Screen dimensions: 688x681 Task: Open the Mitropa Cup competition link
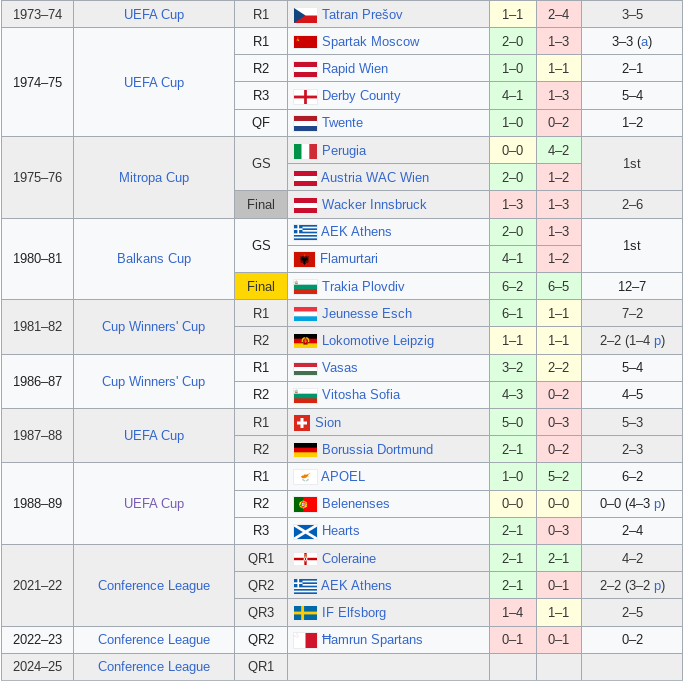(154, 178)
